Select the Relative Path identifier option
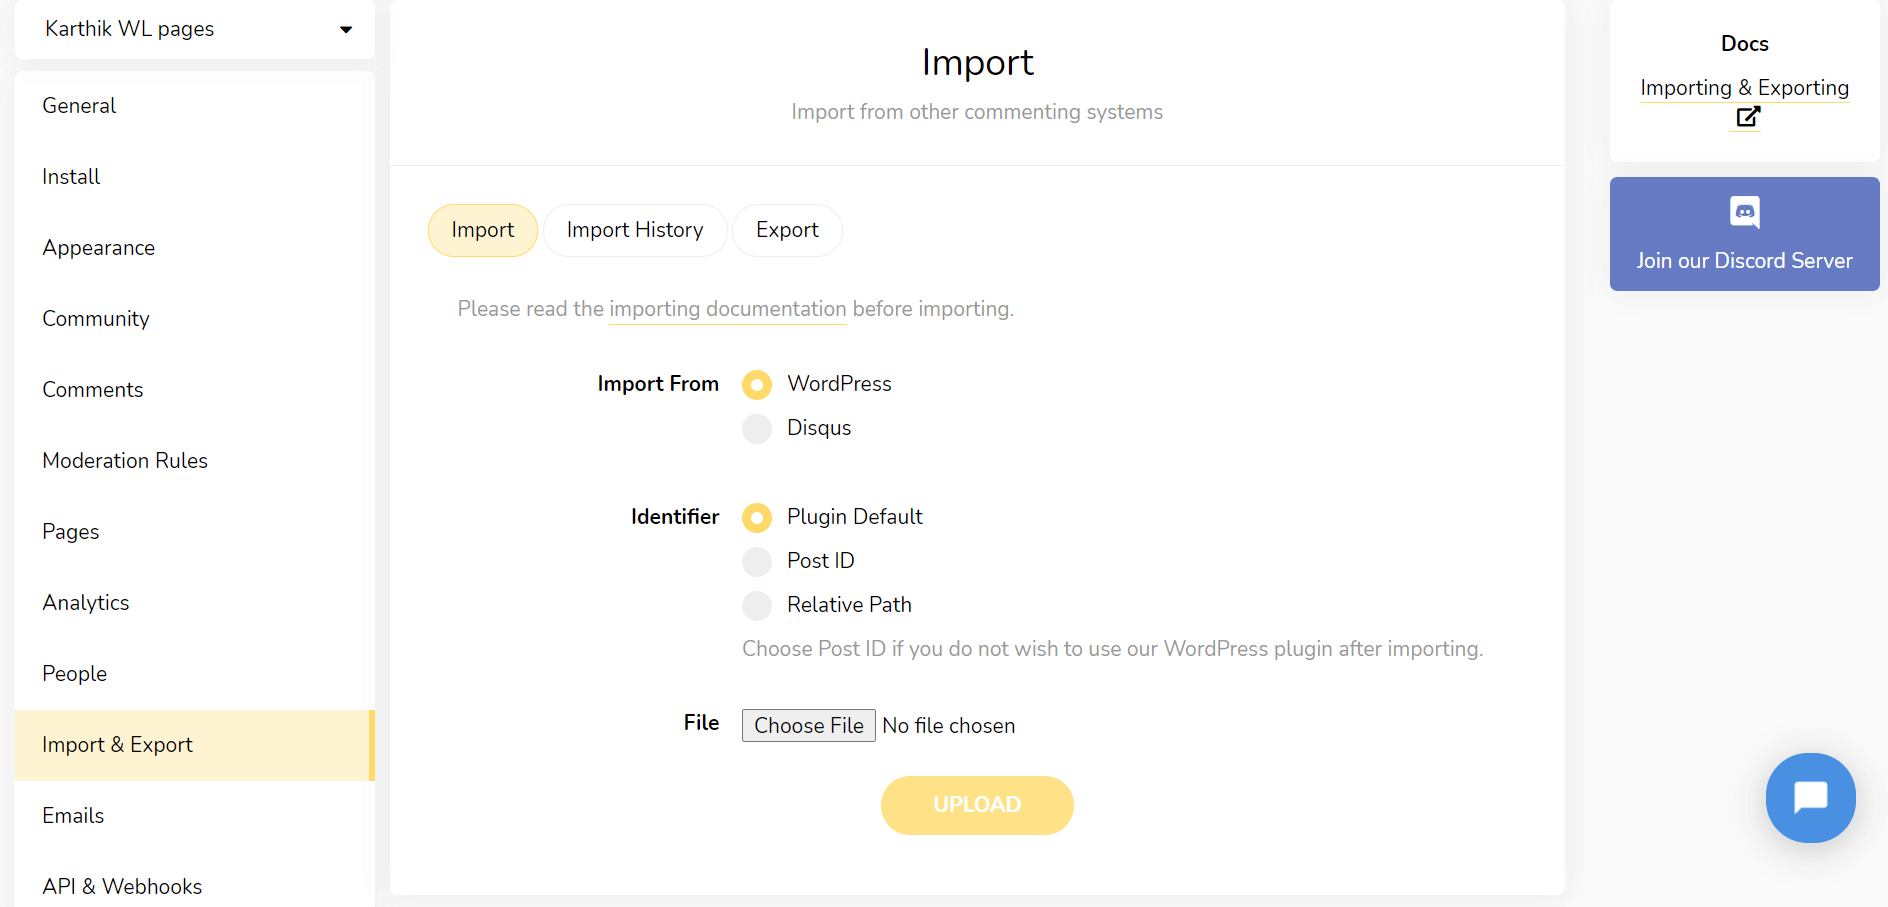Image resolution: width=1888 pixels, height=907 pixels. tap(757, 605)
